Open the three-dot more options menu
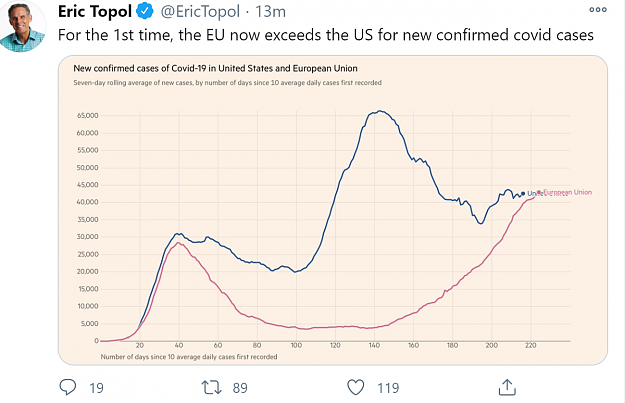 (x=598, y=10)
